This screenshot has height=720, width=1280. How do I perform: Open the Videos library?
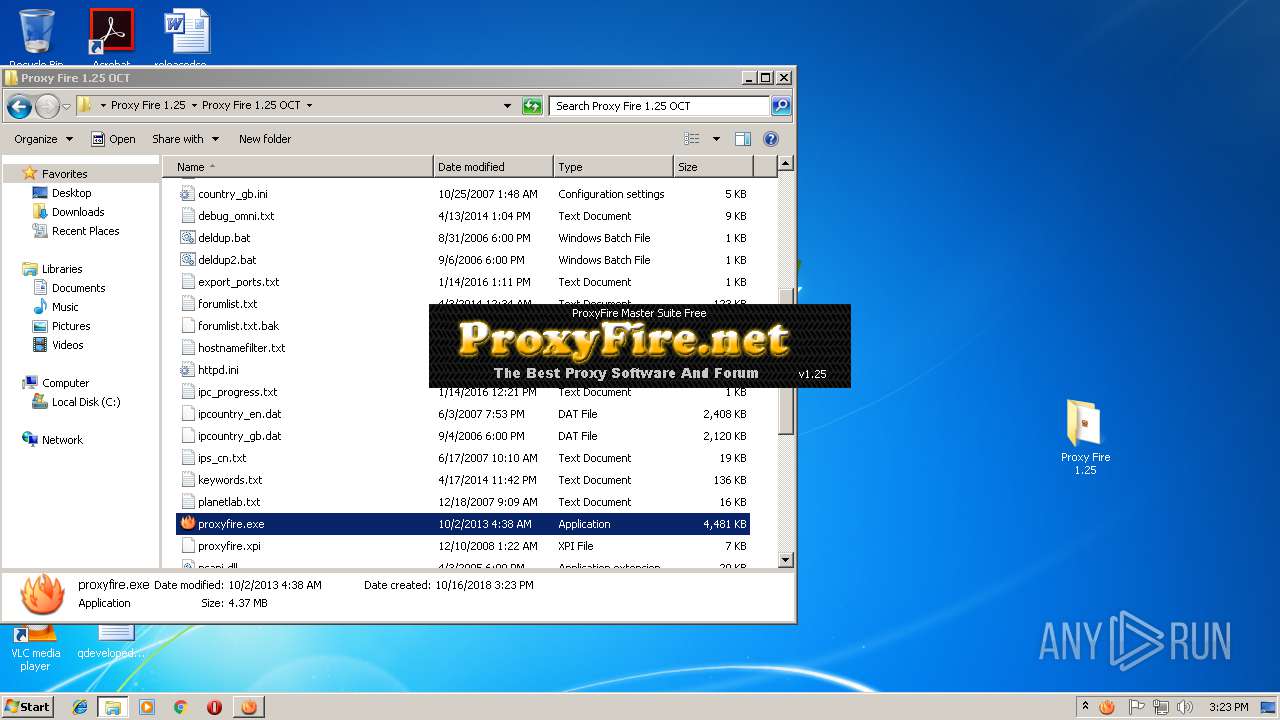68,345
